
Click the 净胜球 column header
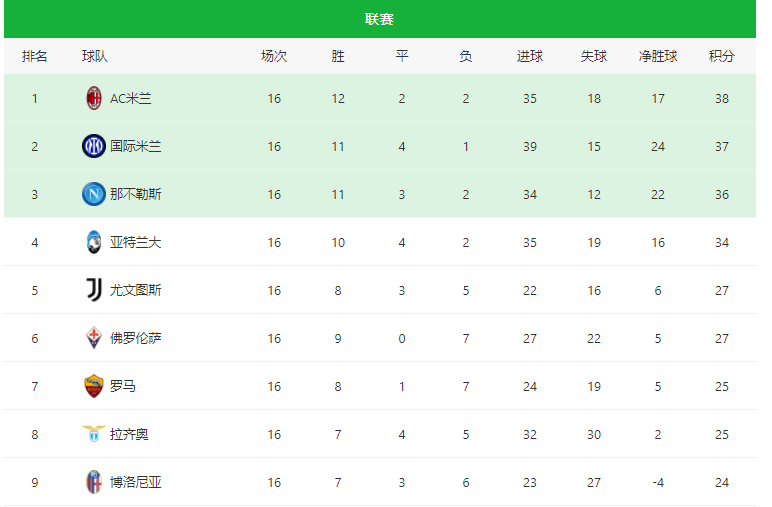pyautogui.click(x=658, y=56)
